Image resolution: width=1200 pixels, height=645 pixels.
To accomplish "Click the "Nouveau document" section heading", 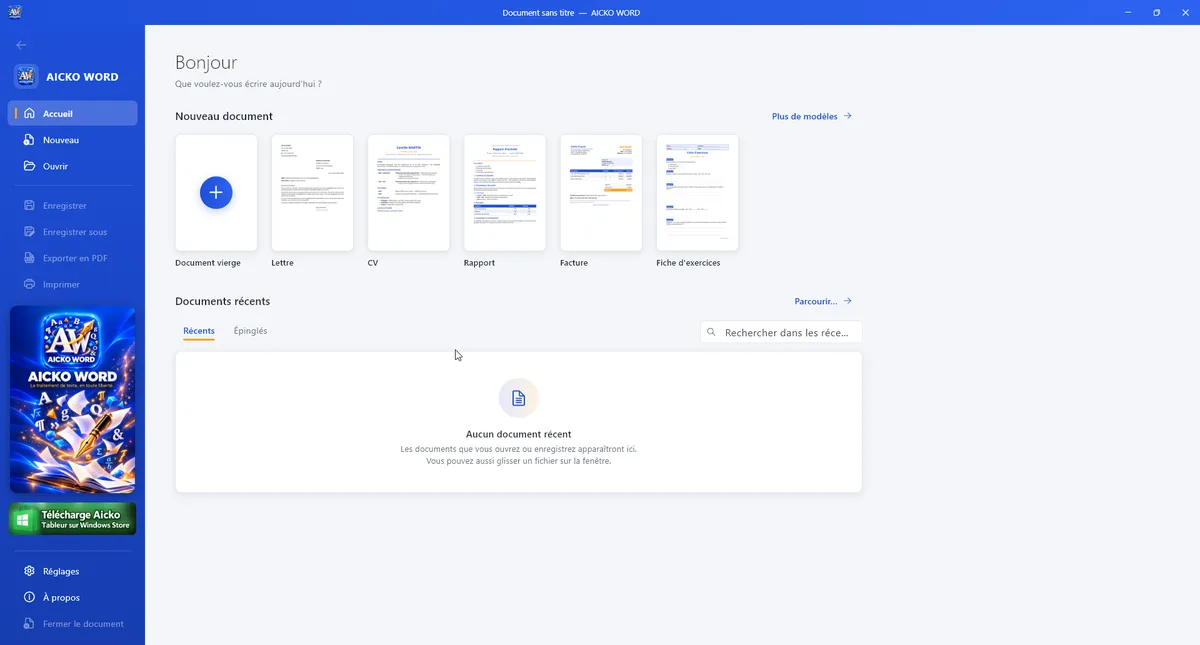I will point(224,116).
